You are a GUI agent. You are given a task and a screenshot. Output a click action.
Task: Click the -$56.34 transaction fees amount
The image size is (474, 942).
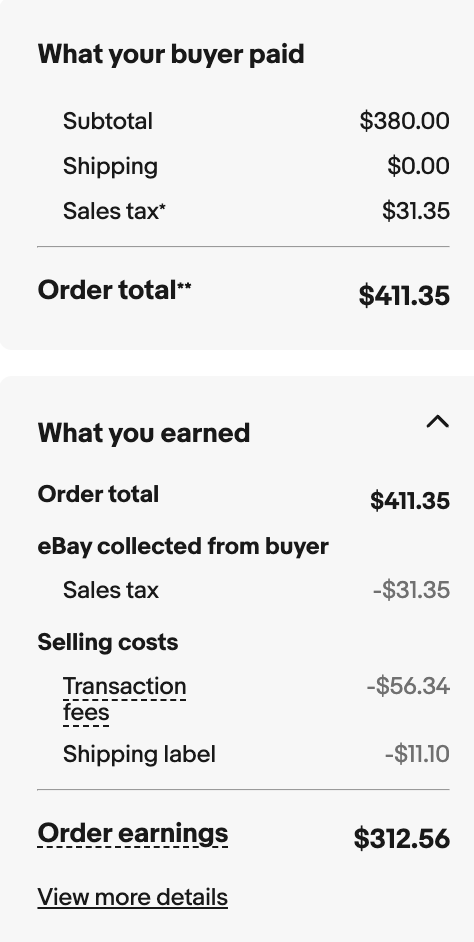tap(408, 686)
